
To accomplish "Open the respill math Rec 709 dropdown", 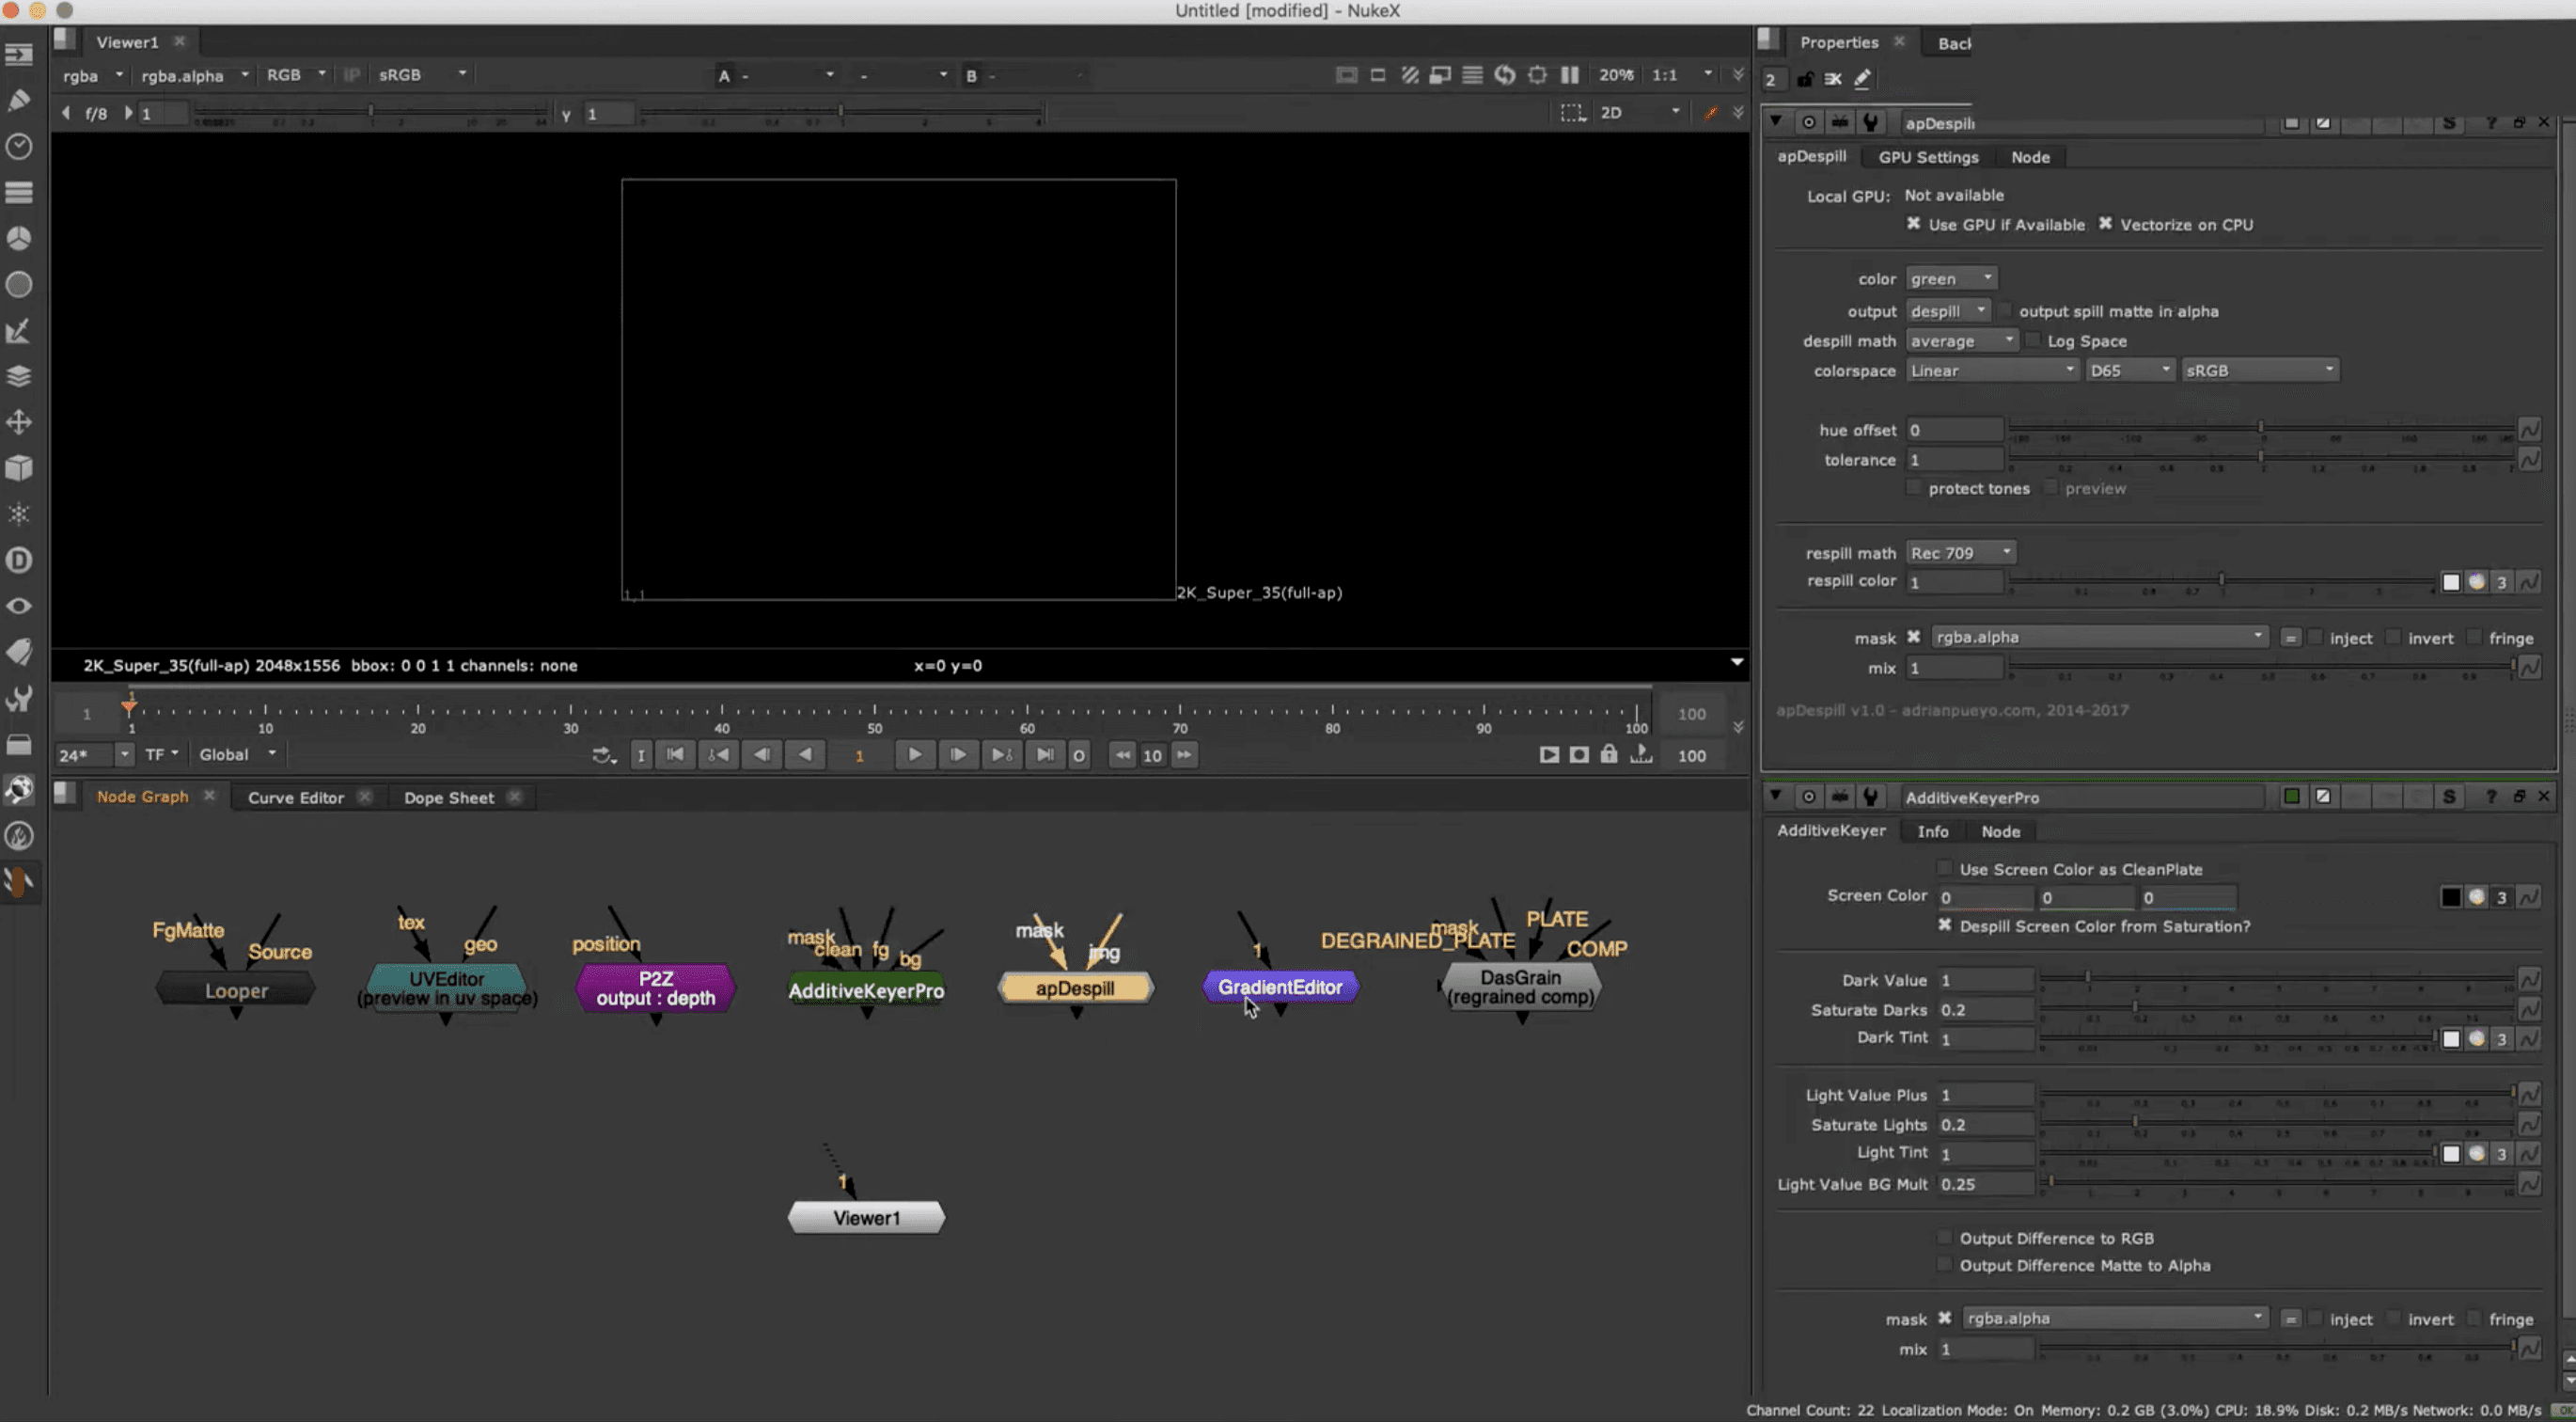I will [x=1959, y=553].
